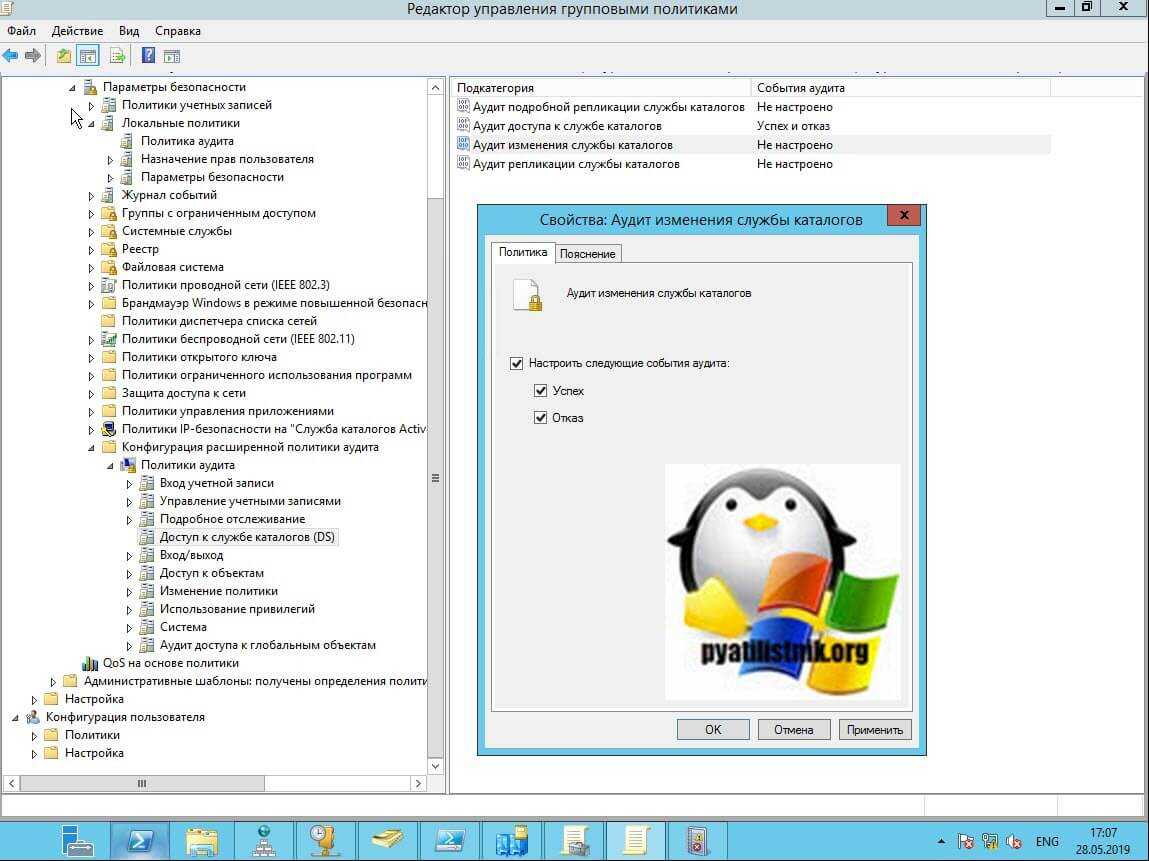Switch to the 'Пояснение' tab

[x=587, y=254]
